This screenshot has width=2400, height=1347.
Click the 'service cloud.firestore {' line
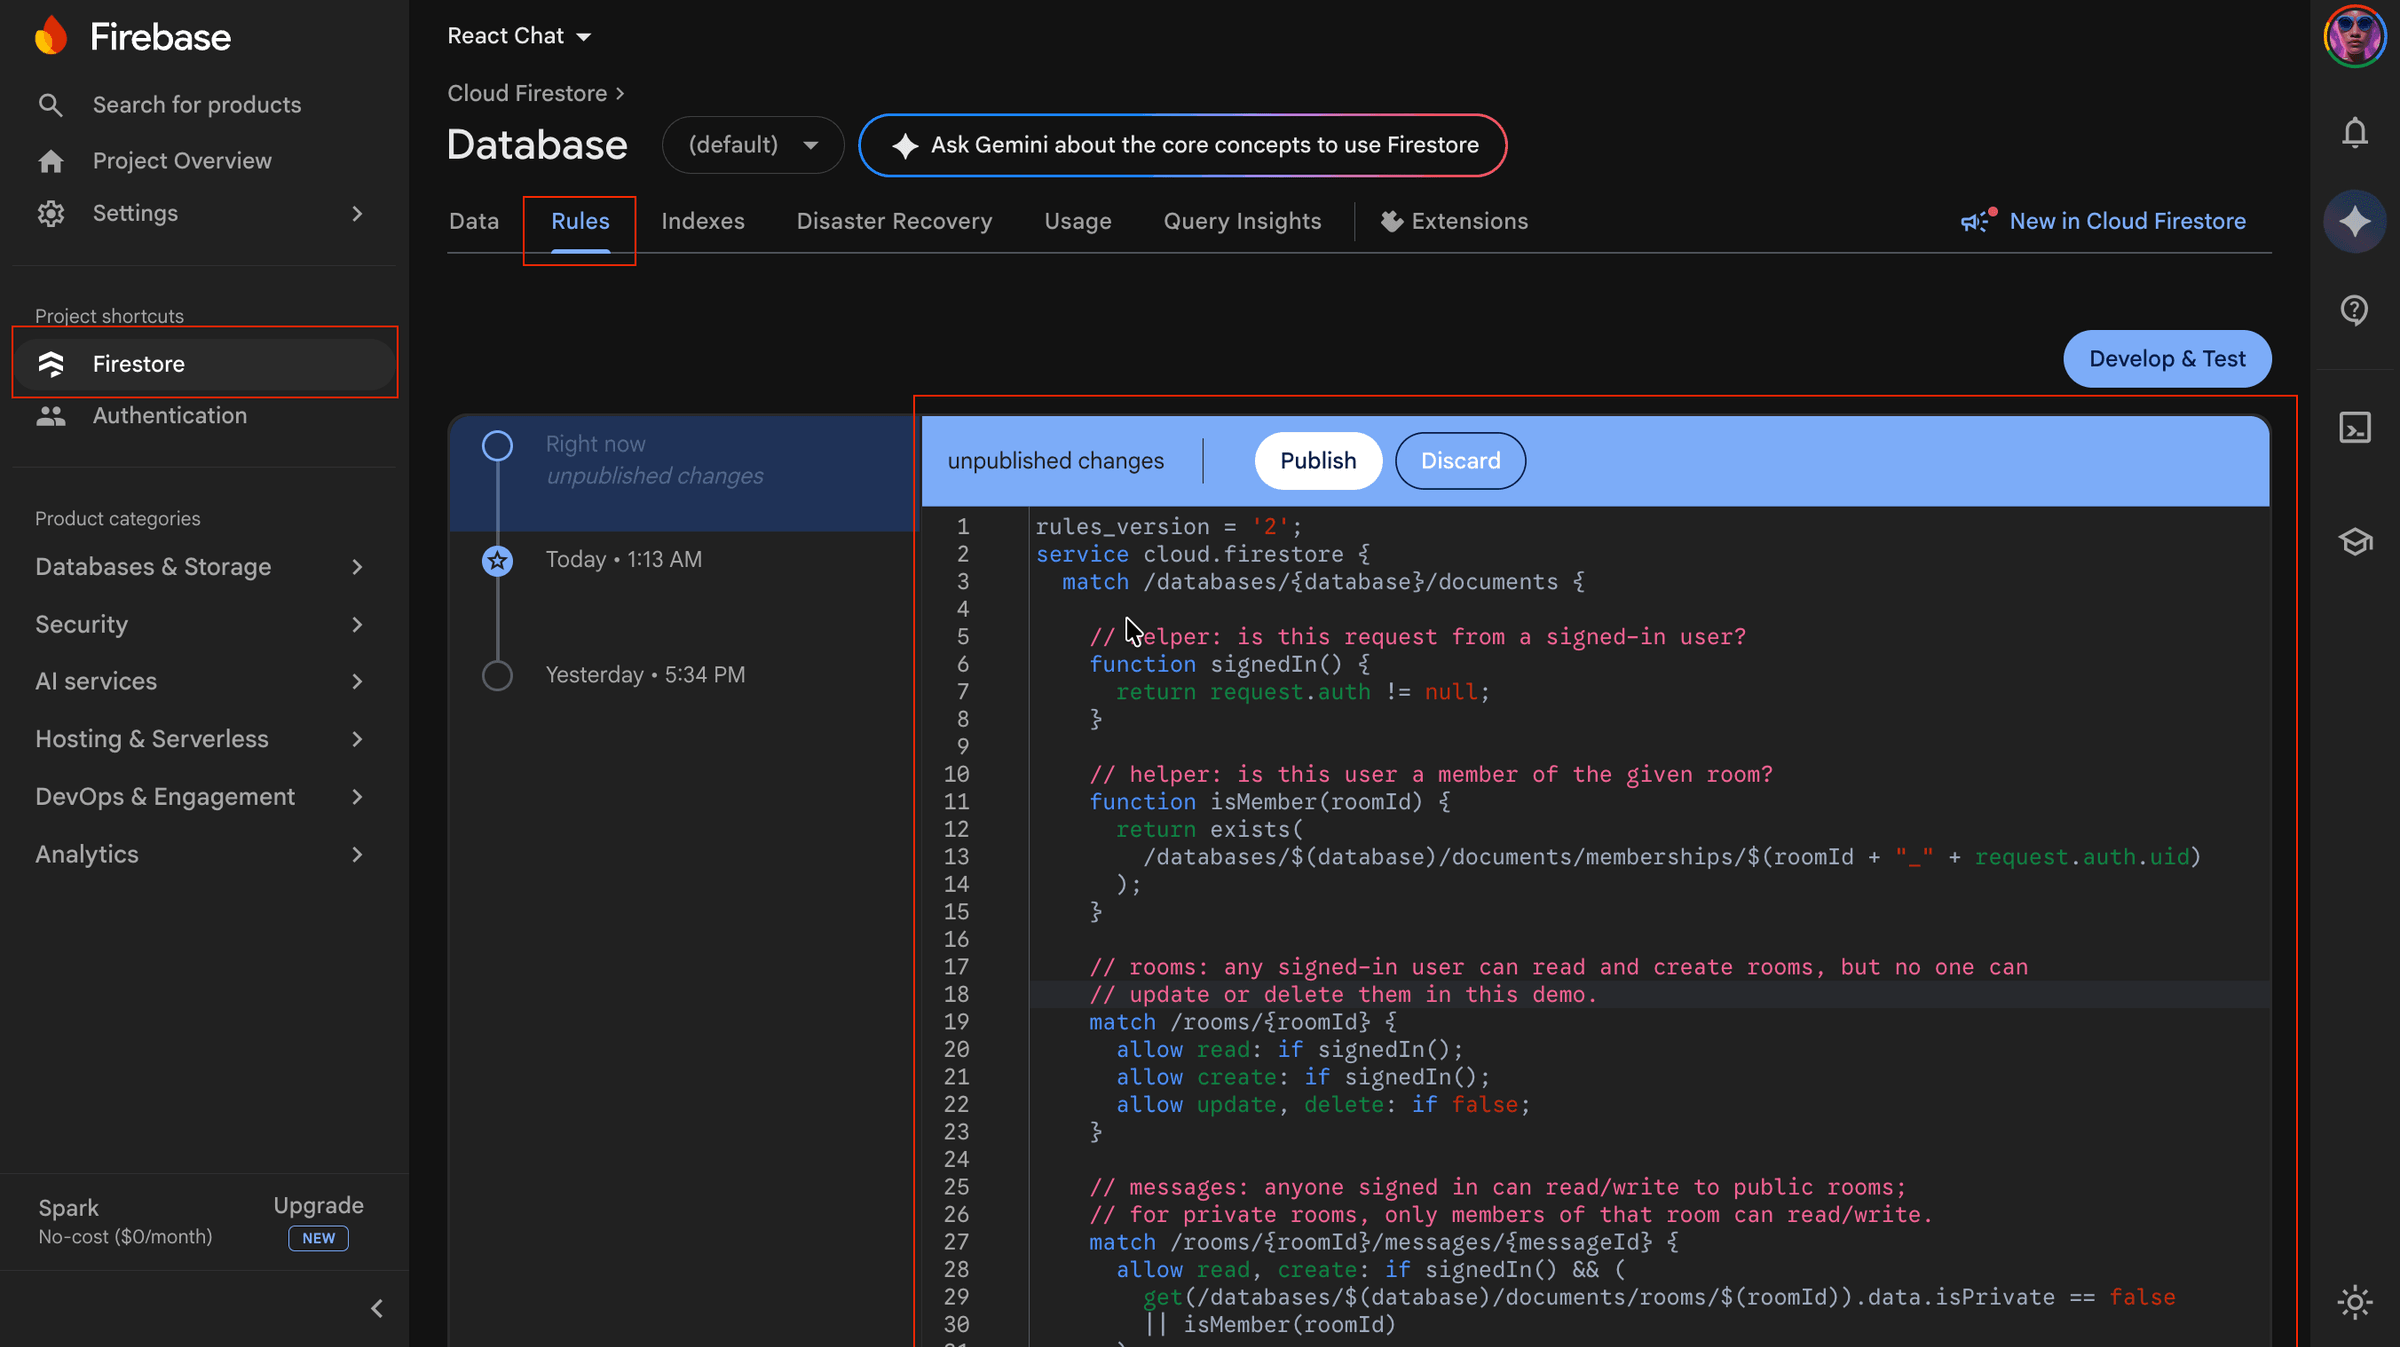(x=1202, y=554)
